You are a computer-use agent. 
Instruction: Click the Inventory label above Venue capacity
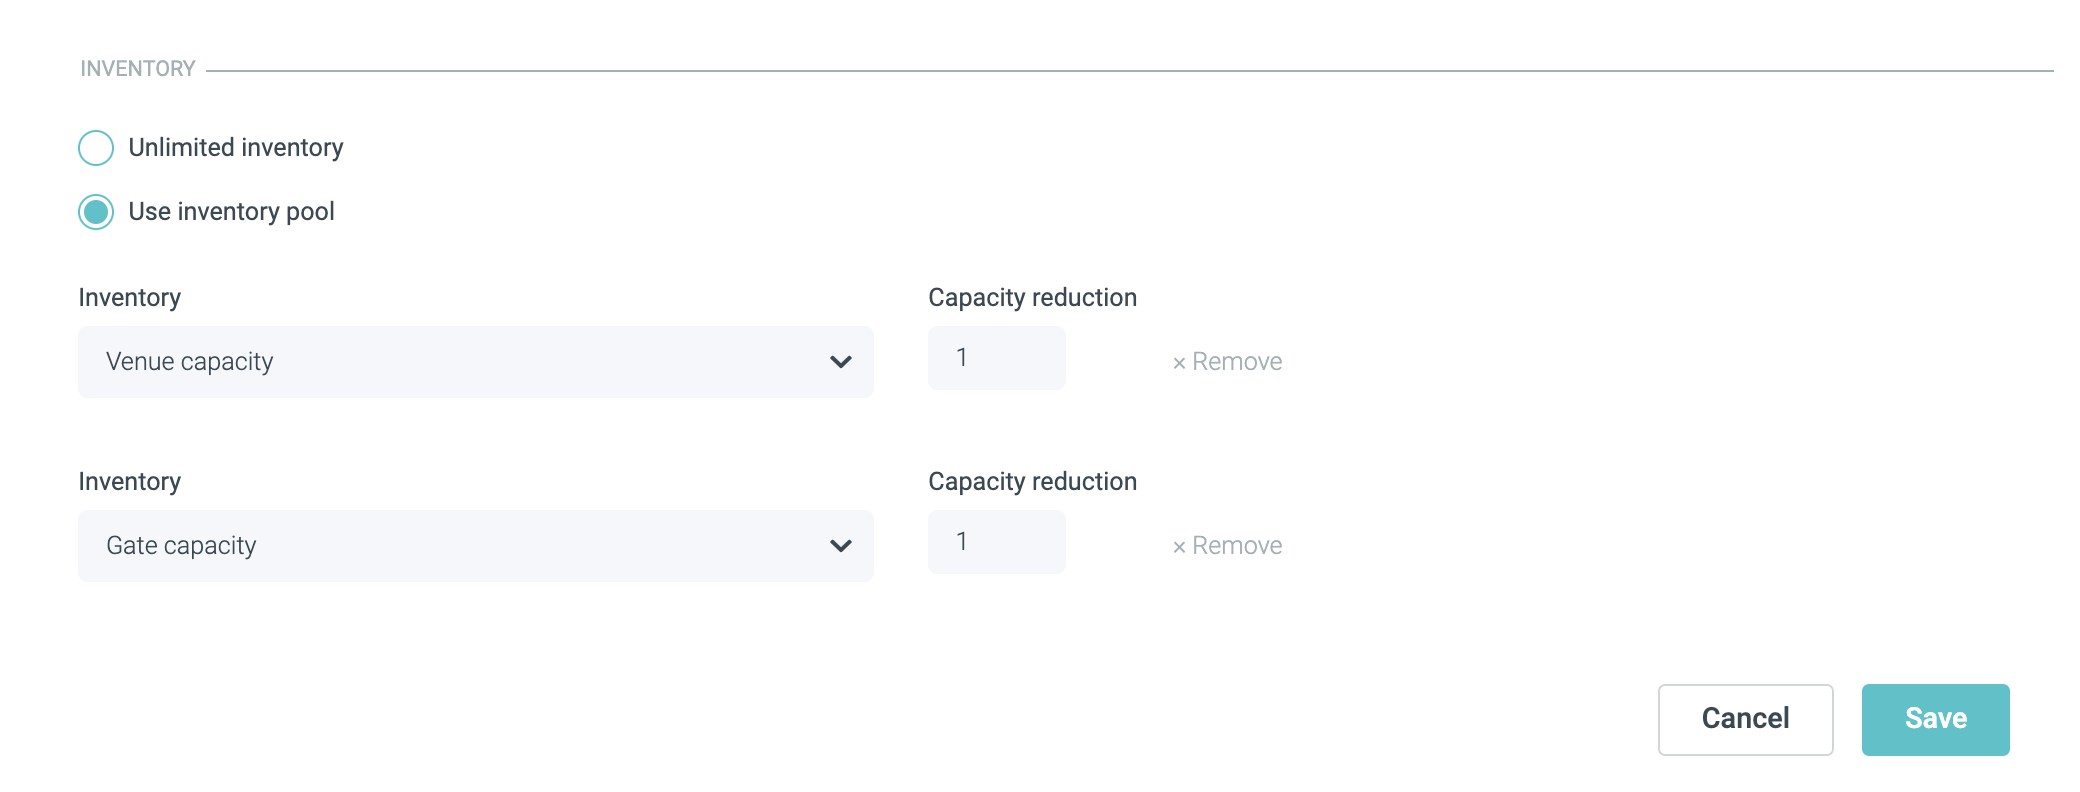click(130, 298)
